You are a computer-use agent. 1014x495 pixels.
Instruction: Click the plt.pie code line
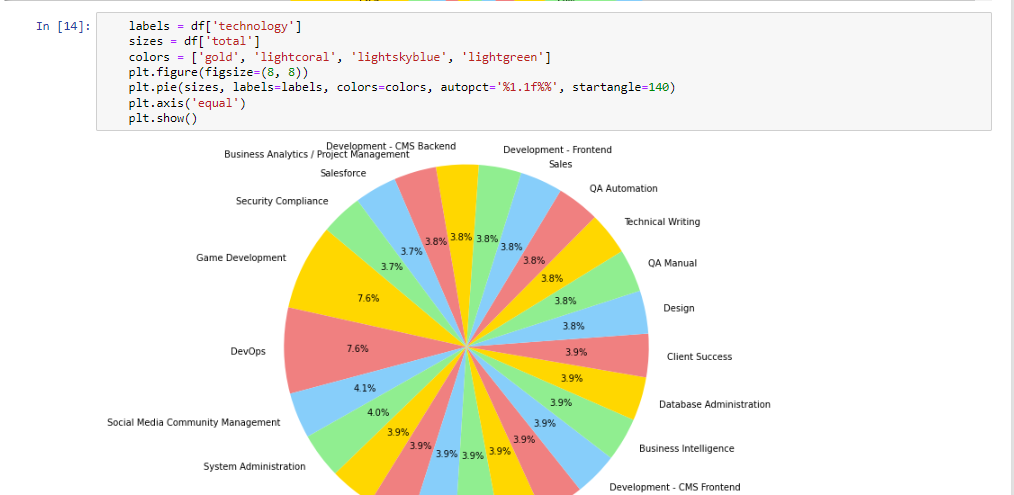tap(402, 87)
